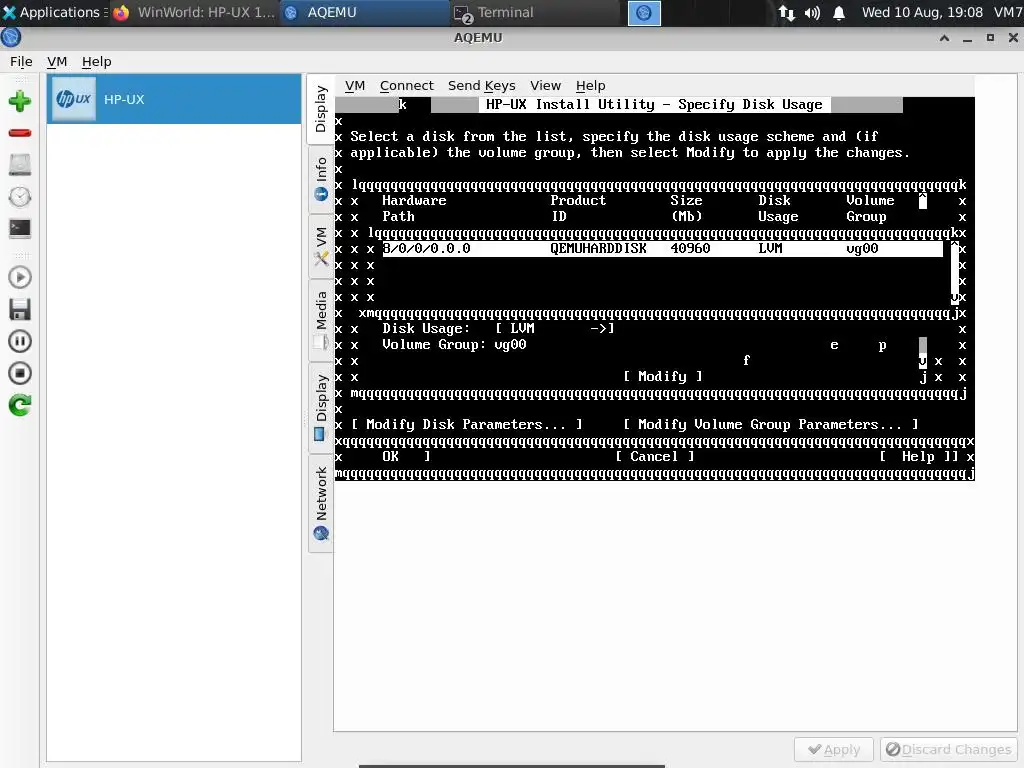The width and height of the screenshot is (1024, 768).
Task: Open the Help menu above the emulator display
Action: click(x=590, y=86)
